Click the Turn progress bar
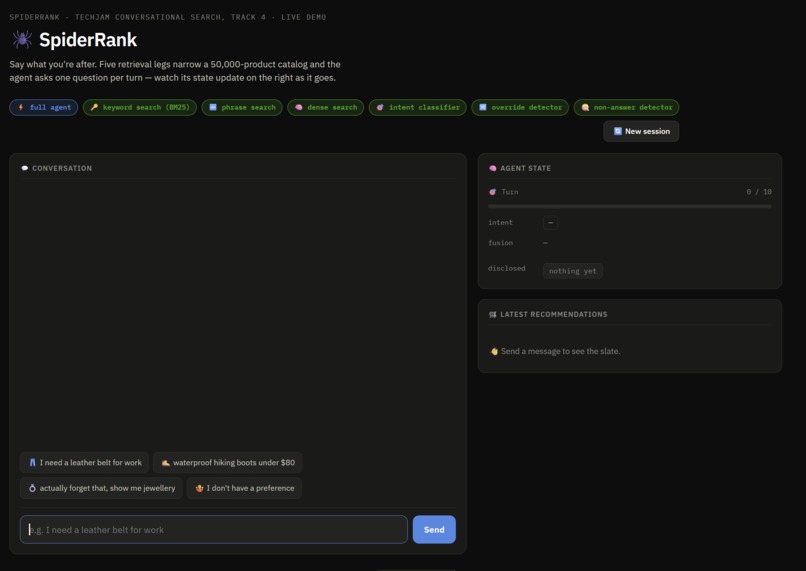The image size is (806, 571). 630,207
